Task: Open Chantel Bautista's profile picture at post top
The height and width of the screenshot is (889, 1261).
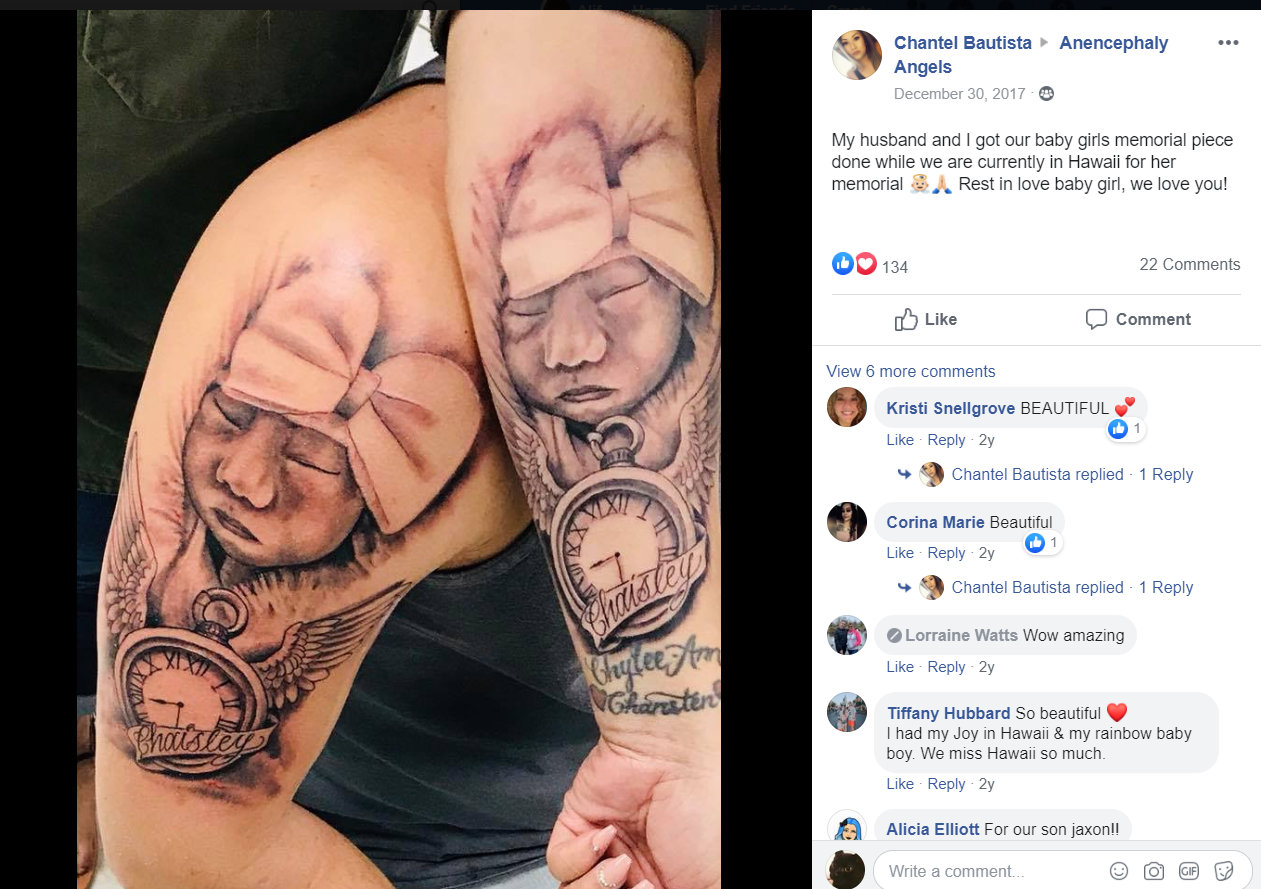Action: (857, 55)
